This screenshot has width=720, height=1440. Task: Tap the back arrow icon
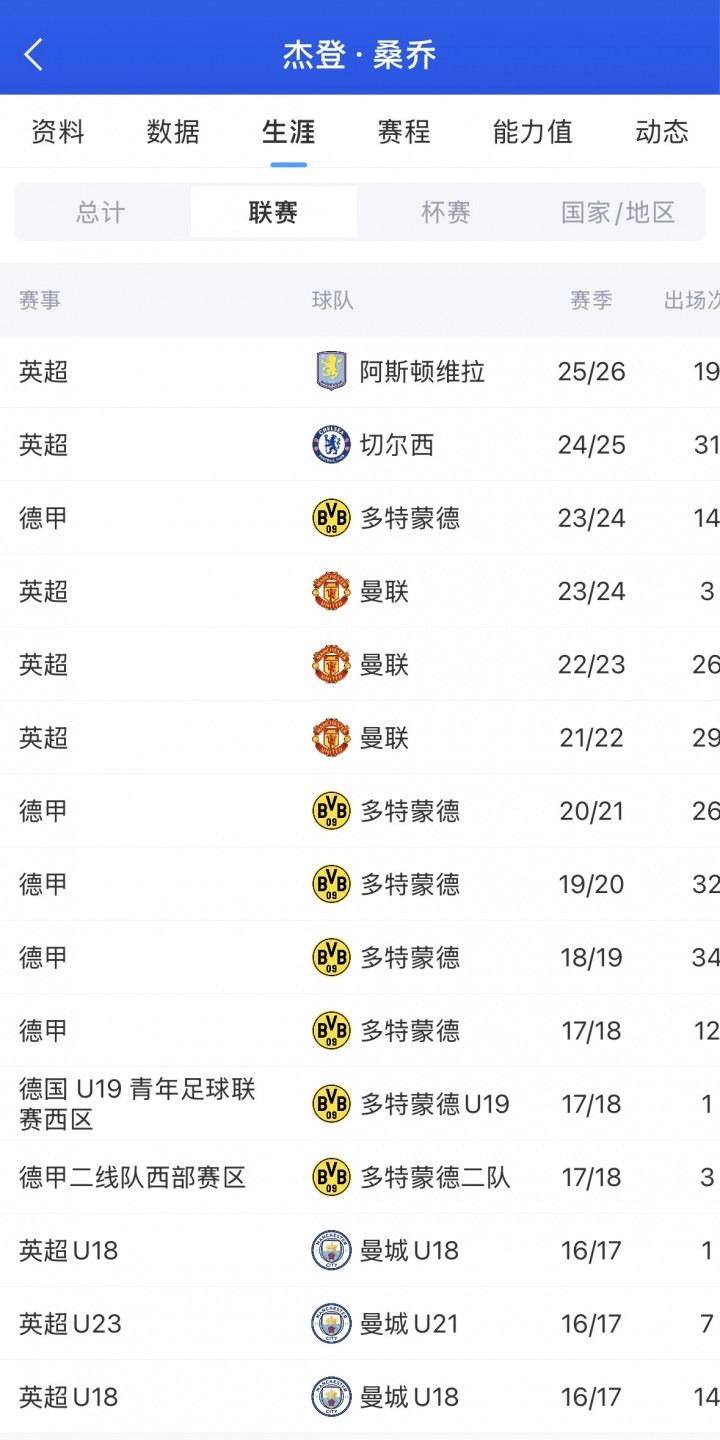[34, 54]
